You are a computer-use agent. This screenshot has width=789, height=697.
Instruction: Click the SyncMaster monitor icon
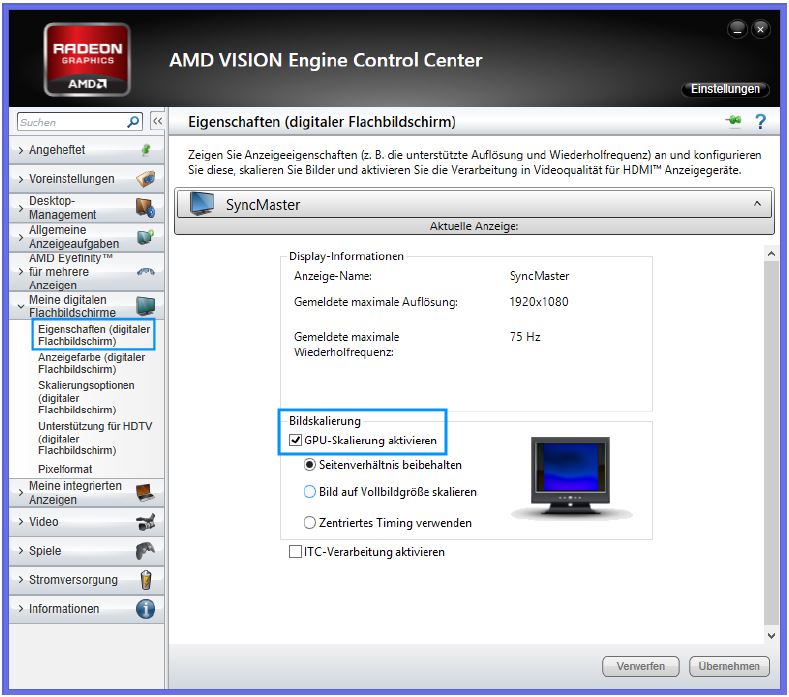[x=202, y=204]
